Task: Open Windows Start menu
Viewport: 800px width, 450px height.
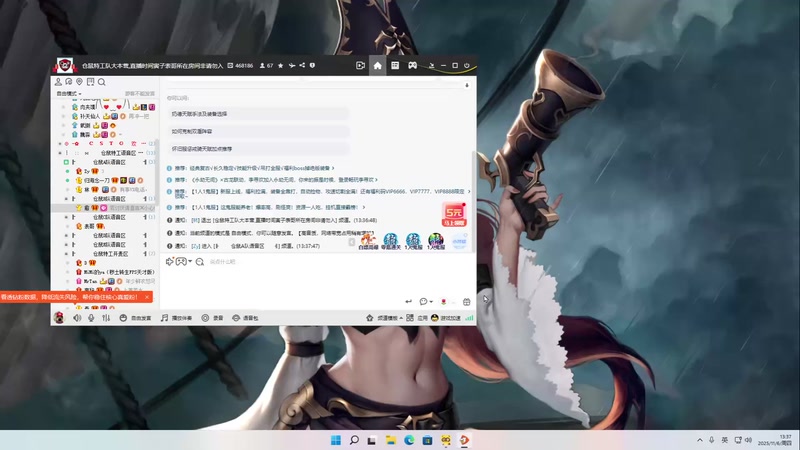Action: 336,440
